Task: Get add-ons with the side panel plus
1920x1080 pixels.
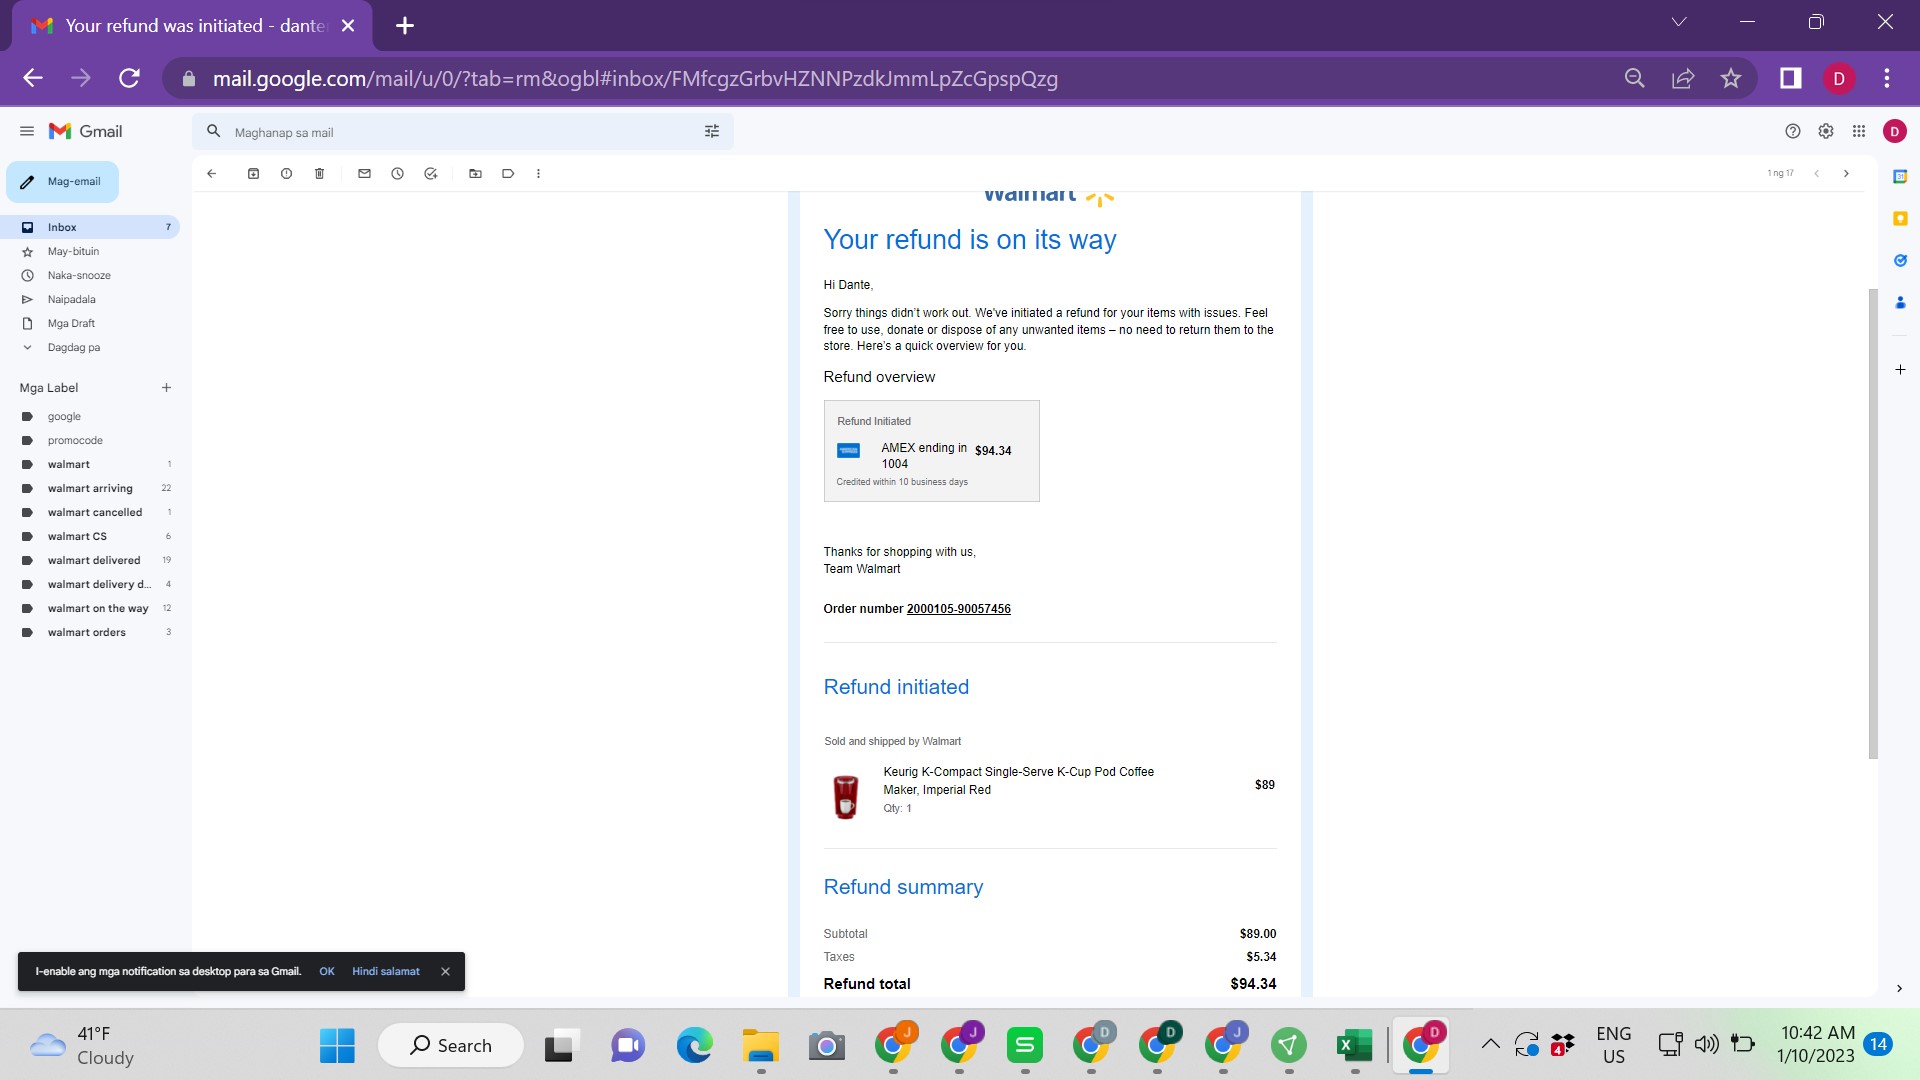Action: pos(1900,370)
